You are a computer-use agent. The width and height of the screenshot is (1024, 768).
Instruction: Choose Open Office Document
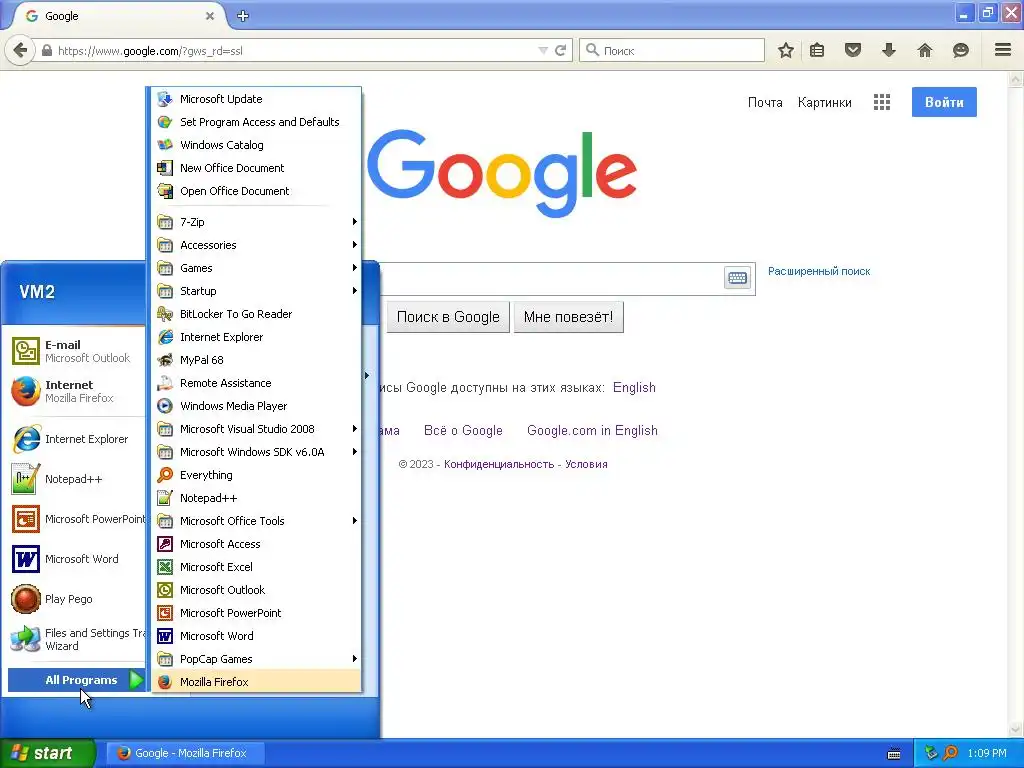tap(257, 191)
